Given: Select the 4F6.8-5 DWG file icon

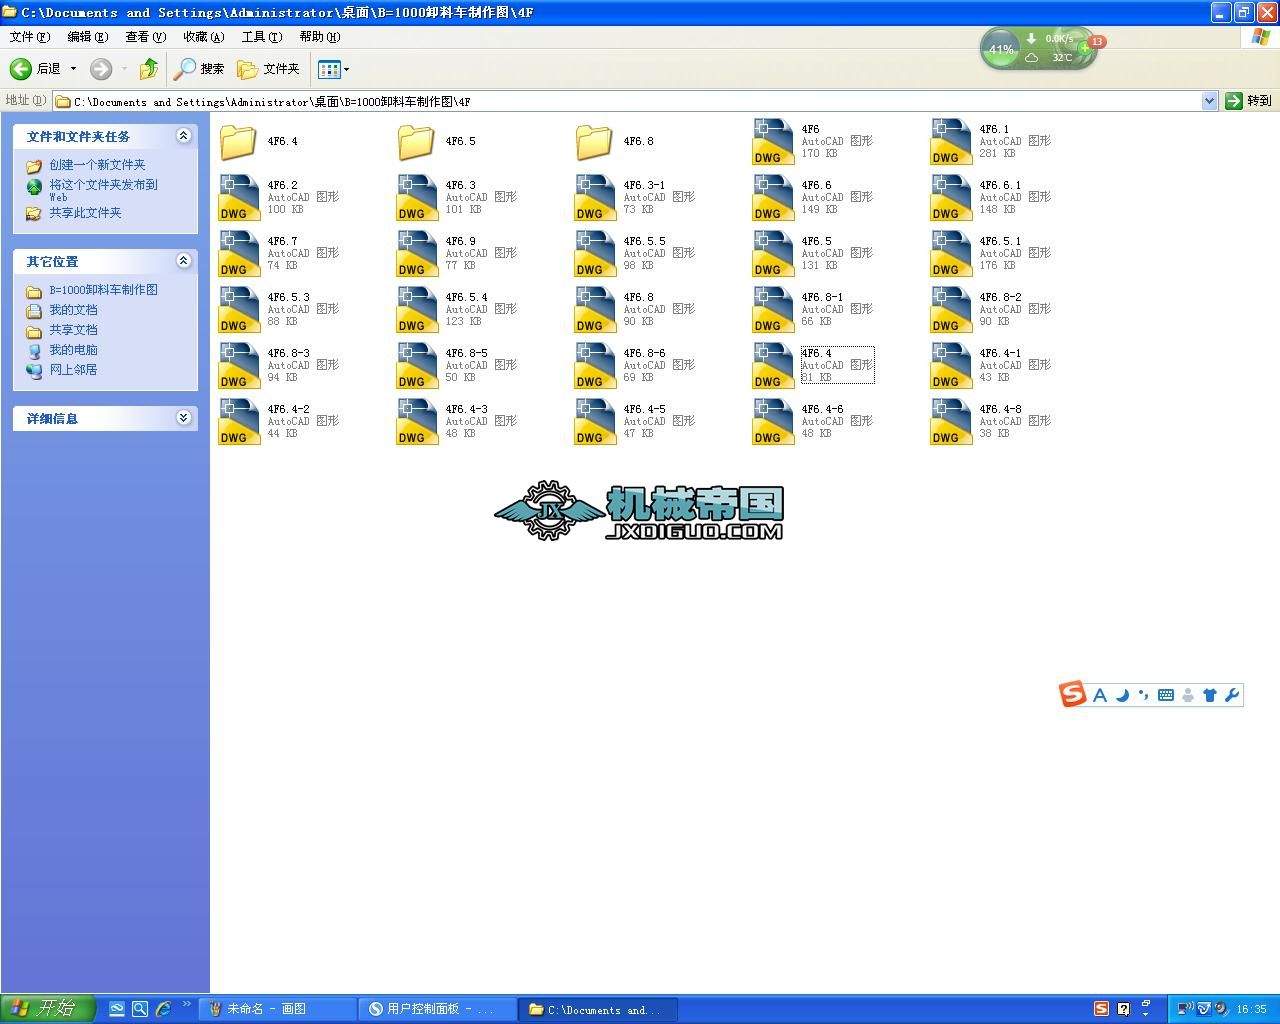Looking at the screenshot, I should [417, 366].
